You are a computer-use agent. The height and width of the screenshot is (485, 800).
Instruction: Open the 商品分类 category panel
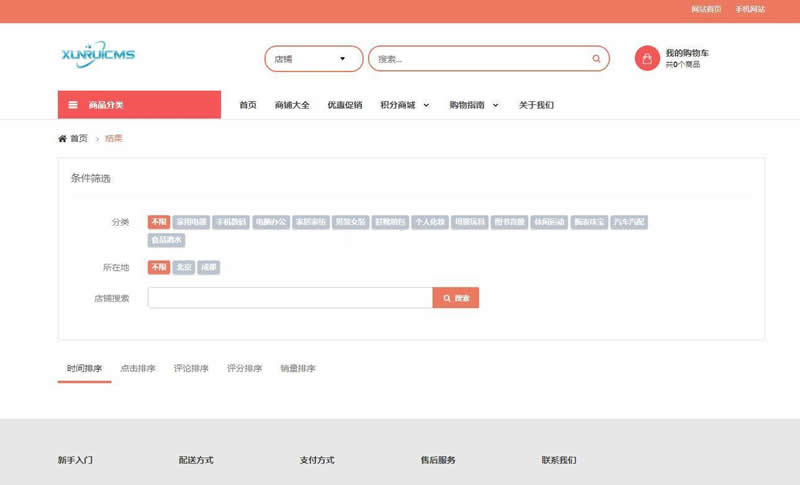[139, 105]
